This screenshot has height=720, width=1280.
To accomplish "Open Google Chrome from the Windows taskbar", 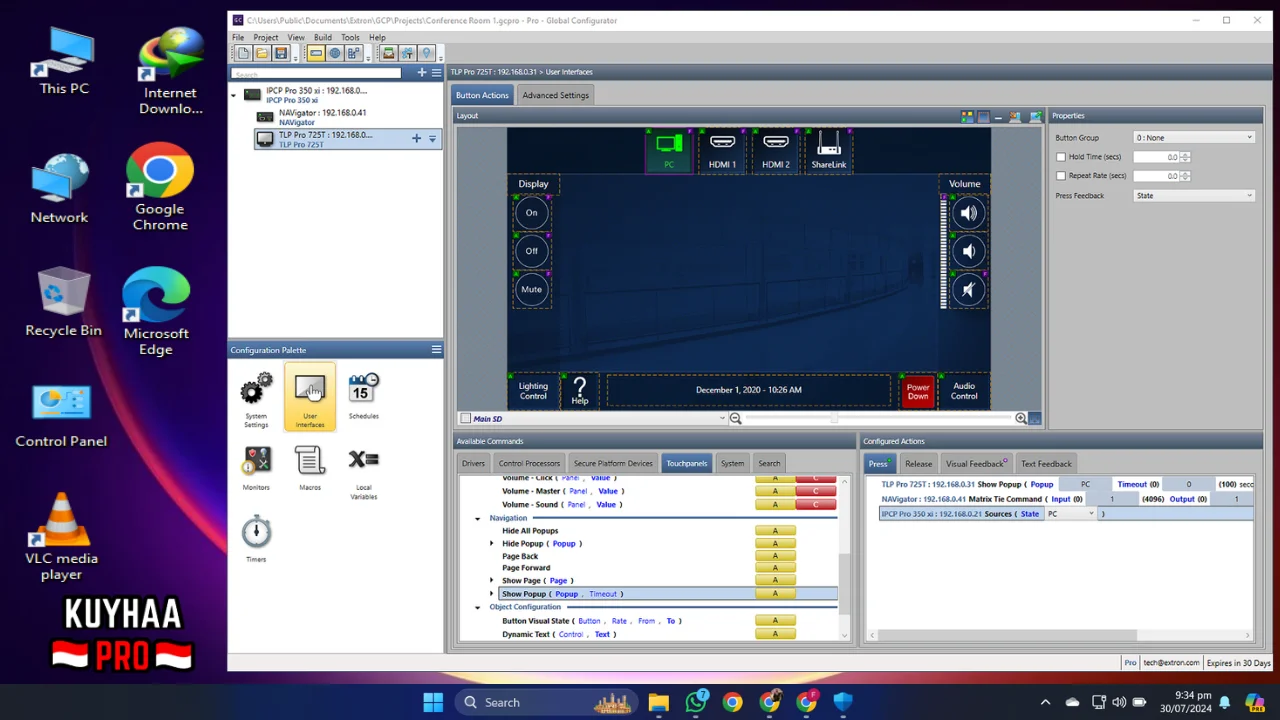I will (733, 703).
